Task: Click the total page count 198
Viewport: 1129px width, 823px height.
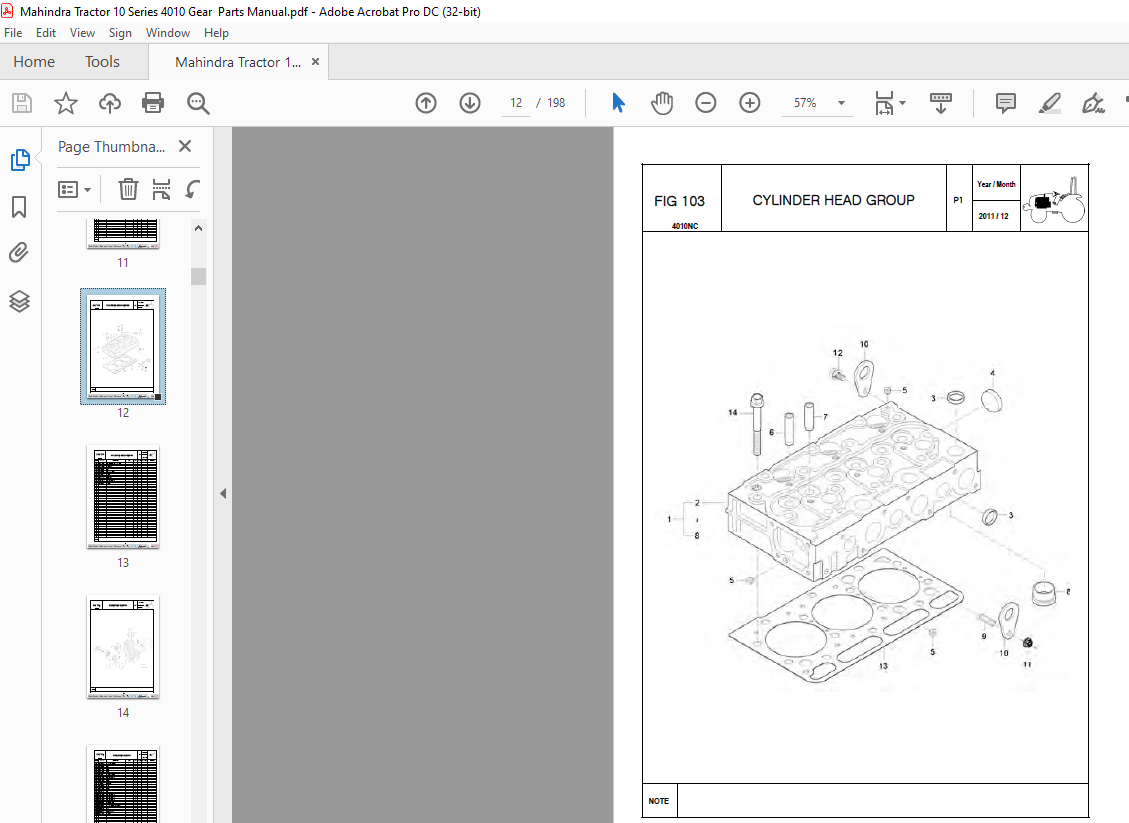Action: coord(556,103)
